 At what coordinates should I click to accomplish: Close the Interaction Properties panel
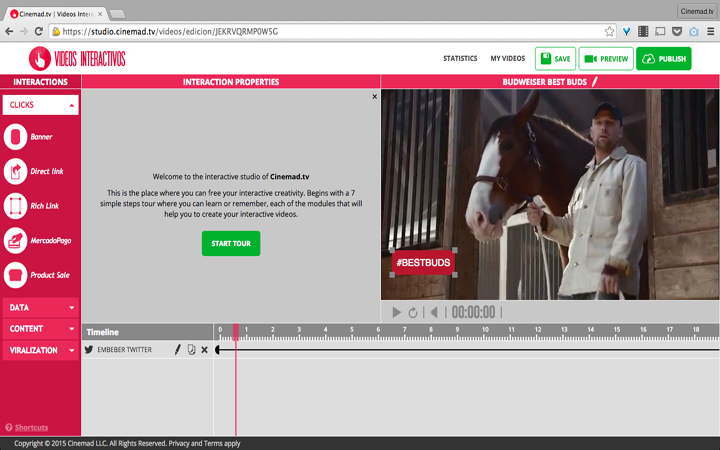[x=375, y=96]
